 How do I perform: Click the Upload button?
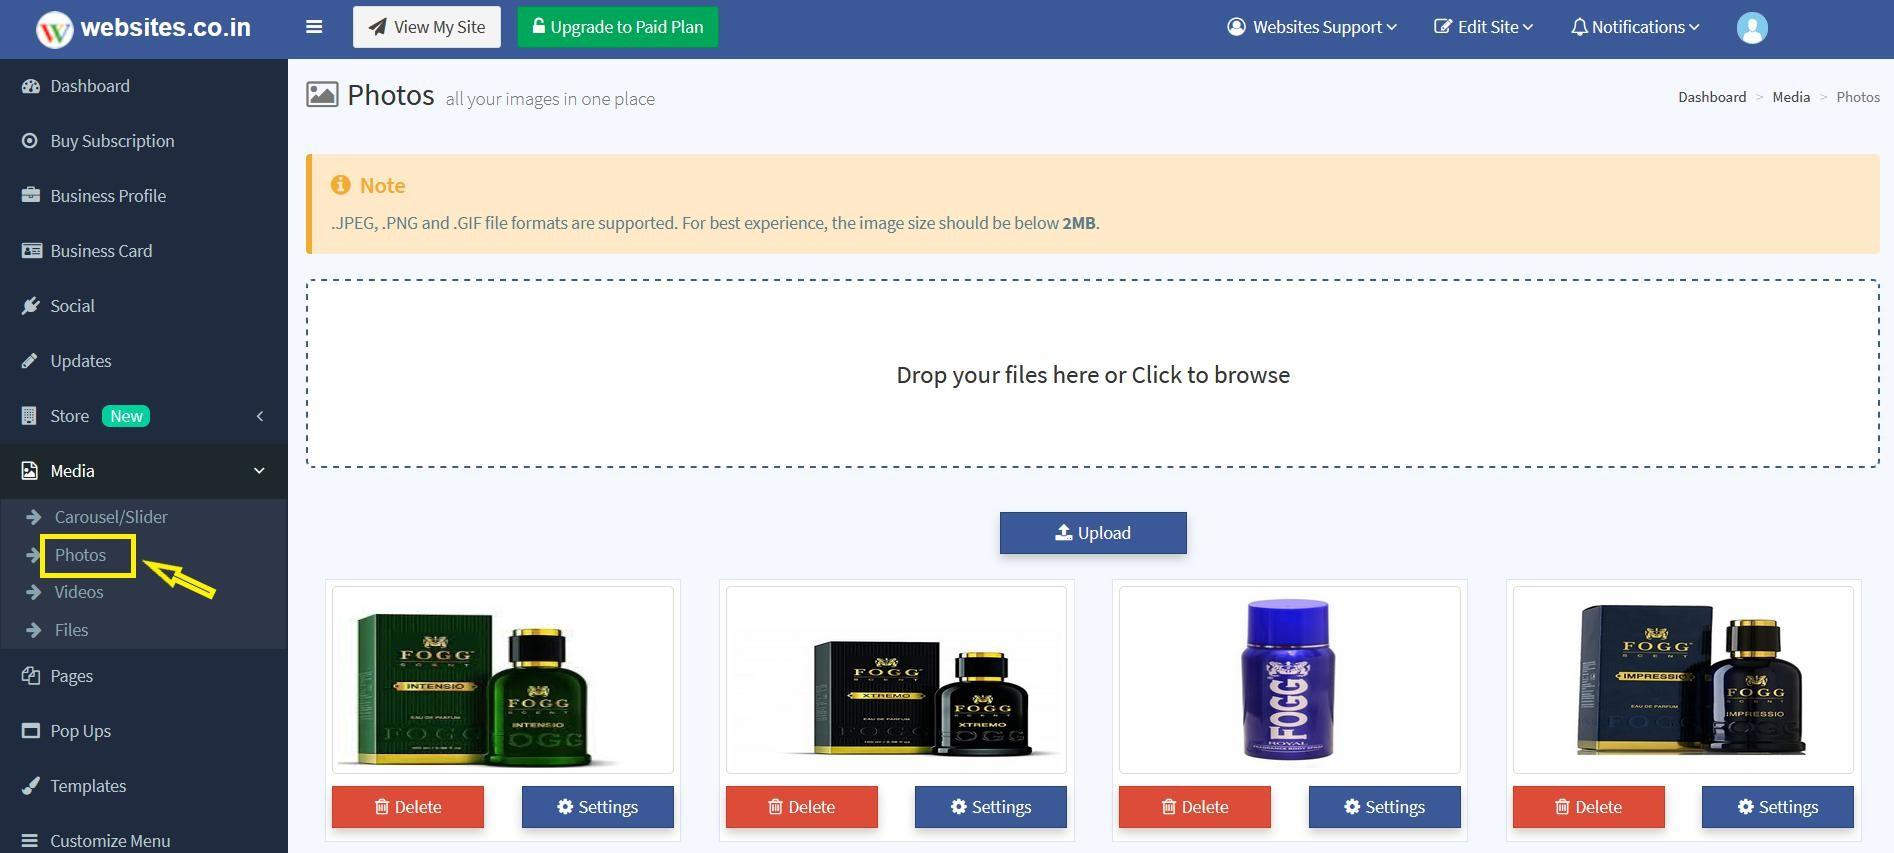(x=1093, y=533)
